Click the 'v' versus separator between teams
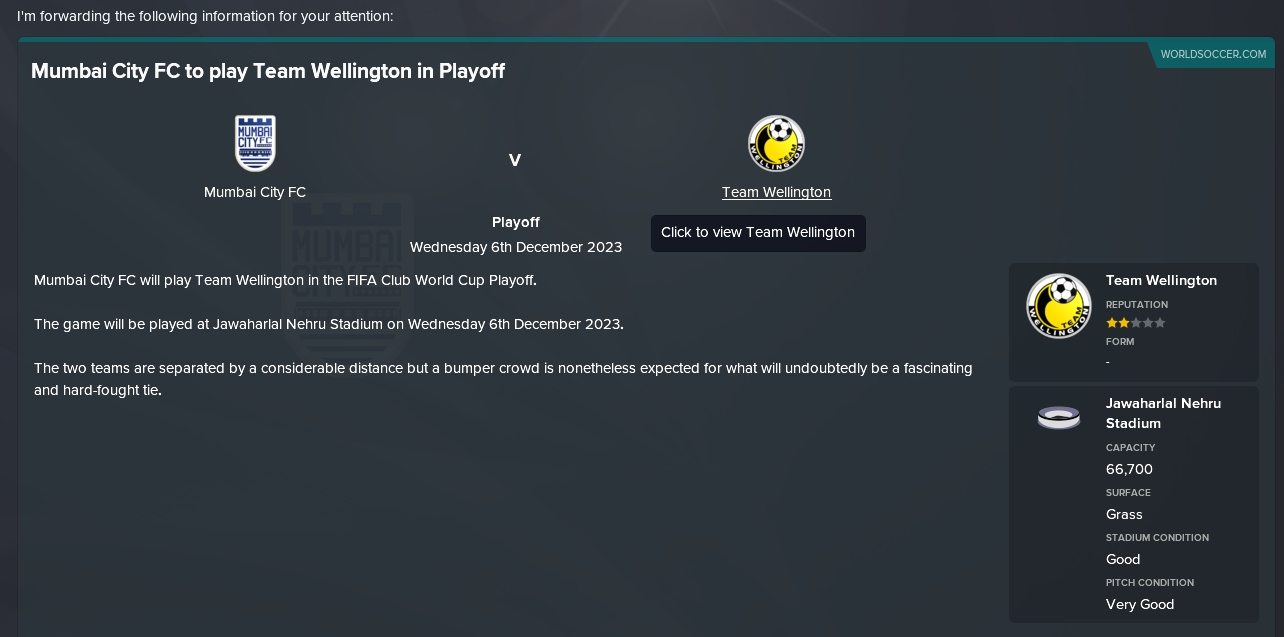The height and width of the screenshot is (637, 1284). point(515,160)
